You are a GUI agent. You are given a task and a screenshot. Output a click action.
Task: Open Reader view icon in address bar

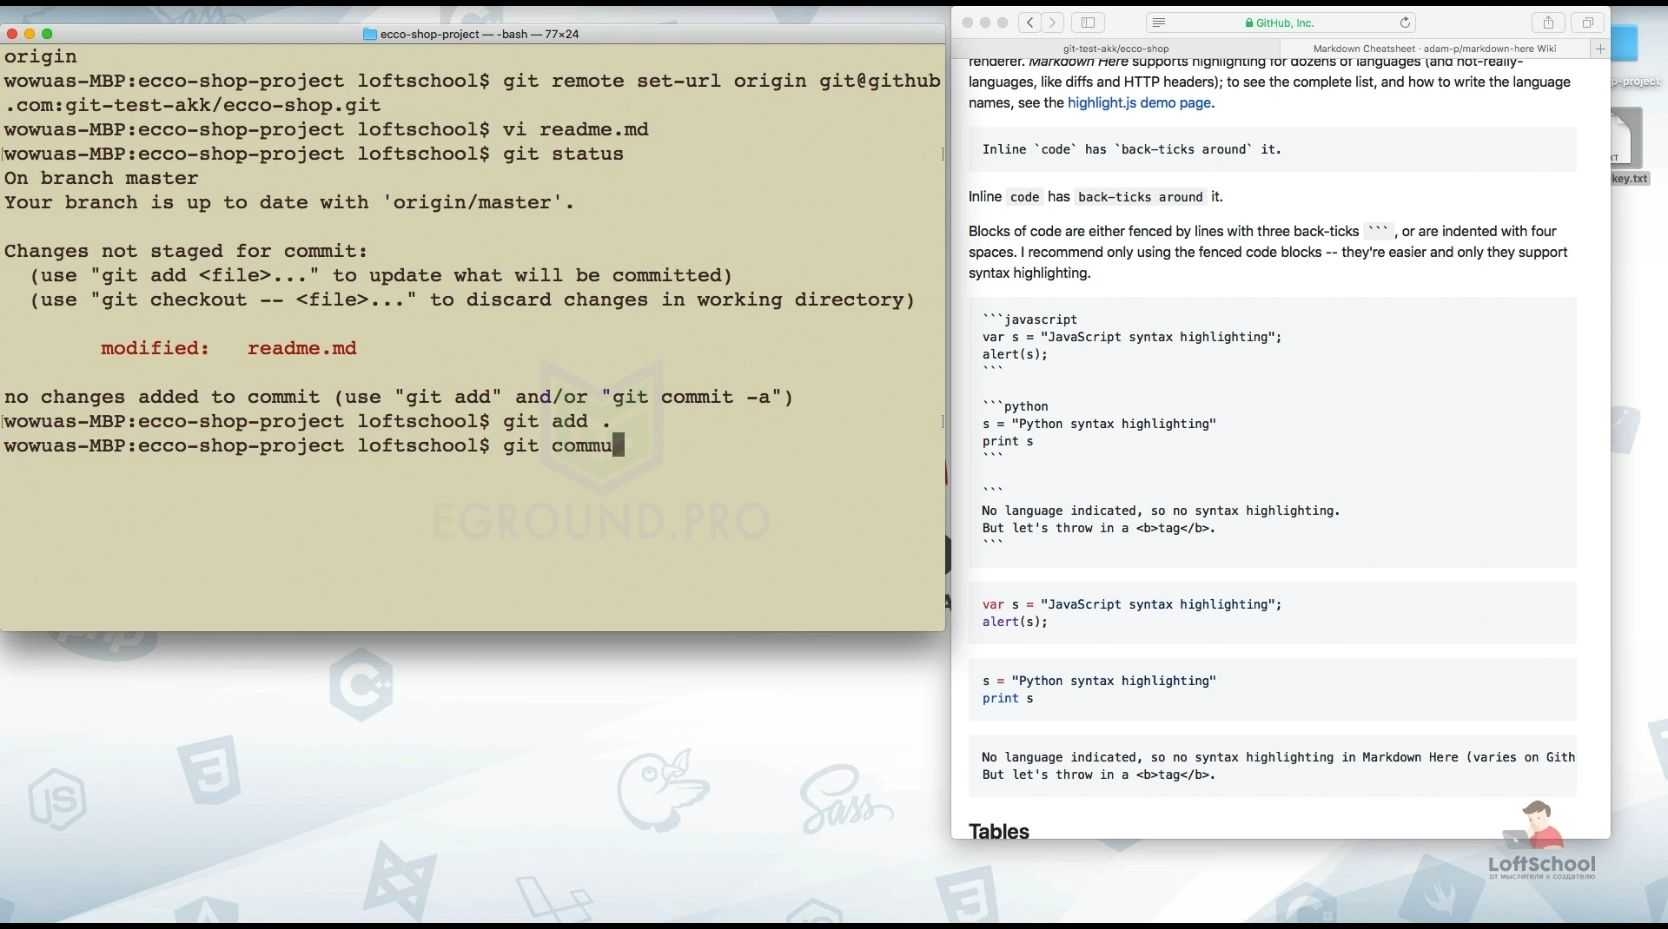[x=1158, y=23]
